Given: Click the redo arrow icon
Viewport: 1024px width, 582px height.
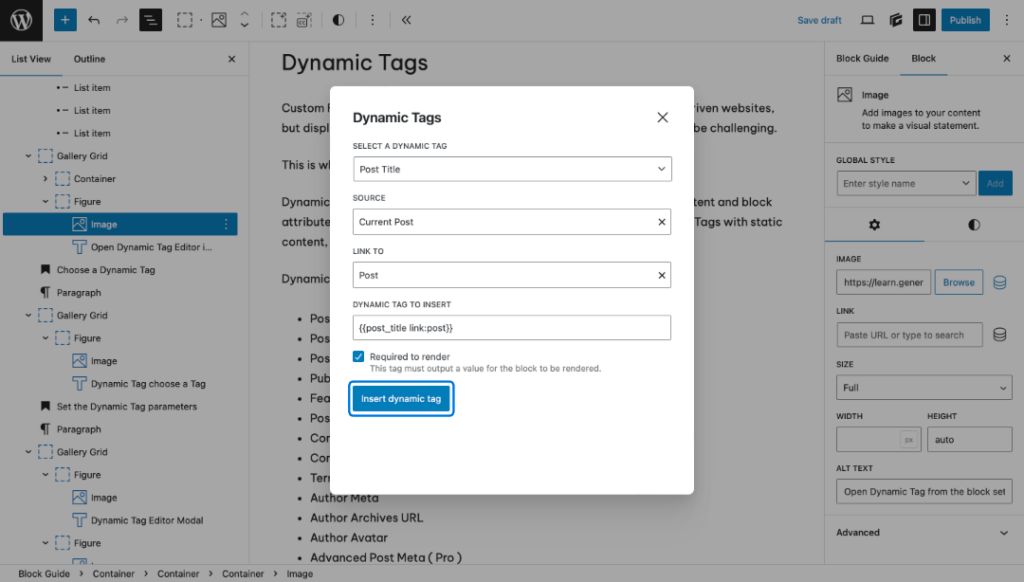Looking at the screenshot, I should click(122, 20).
